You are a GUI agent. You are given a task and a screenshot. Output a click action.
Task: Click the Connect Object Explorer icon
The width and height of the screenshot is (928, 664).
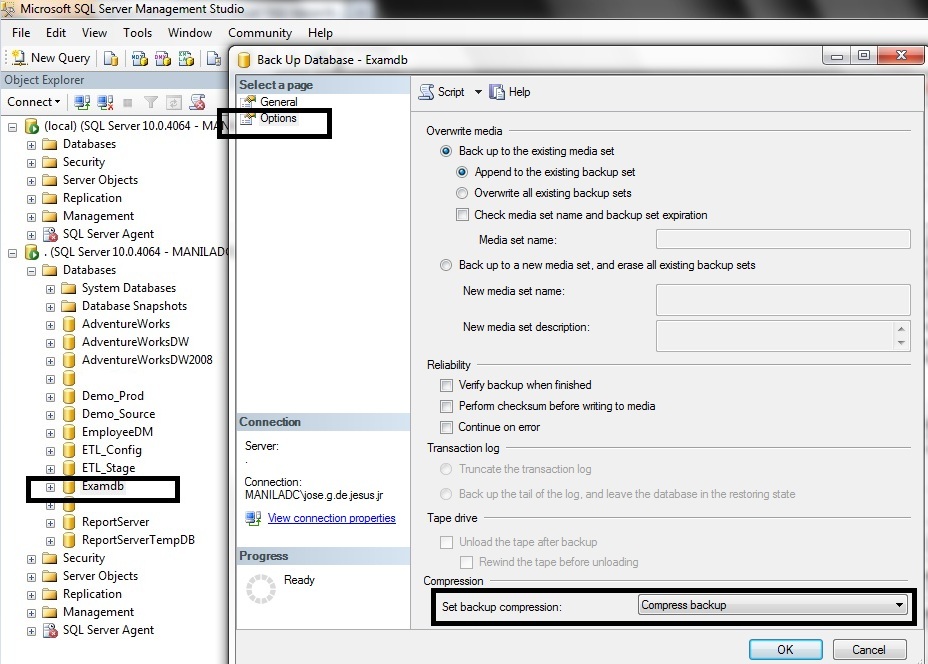(x=82, y=102)
